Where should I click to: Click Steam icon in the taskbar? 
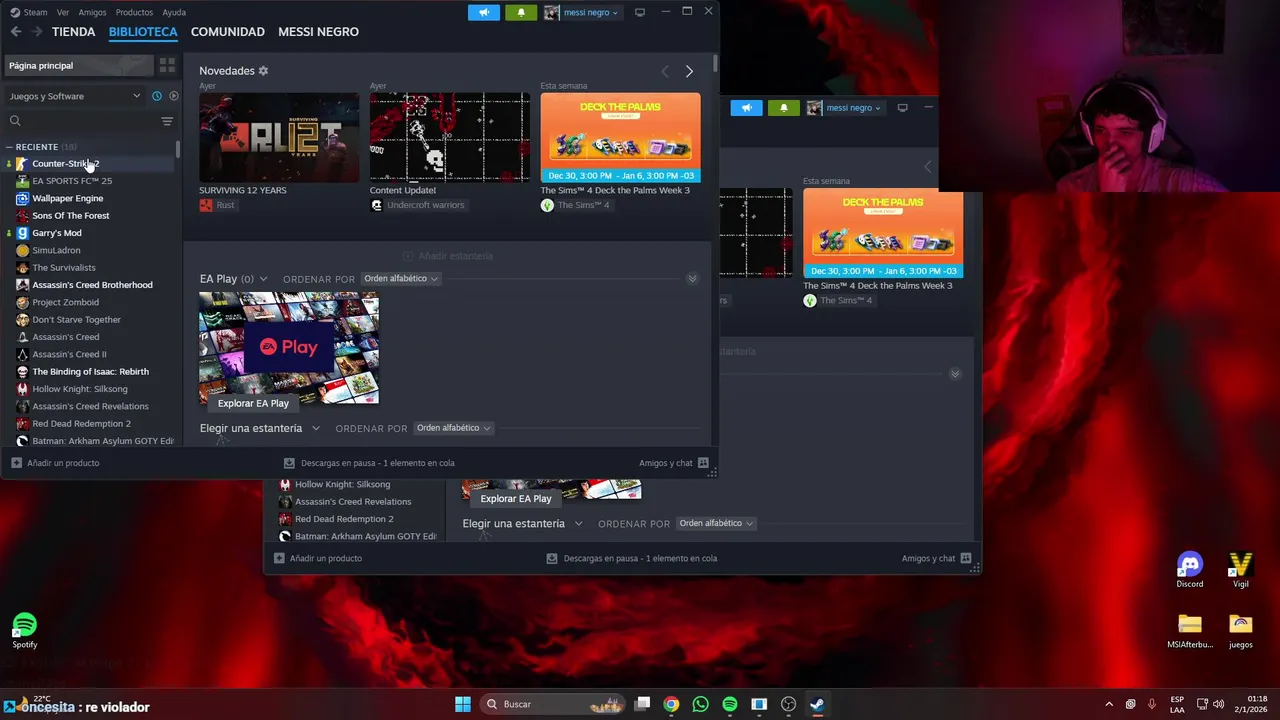point(817,704)
